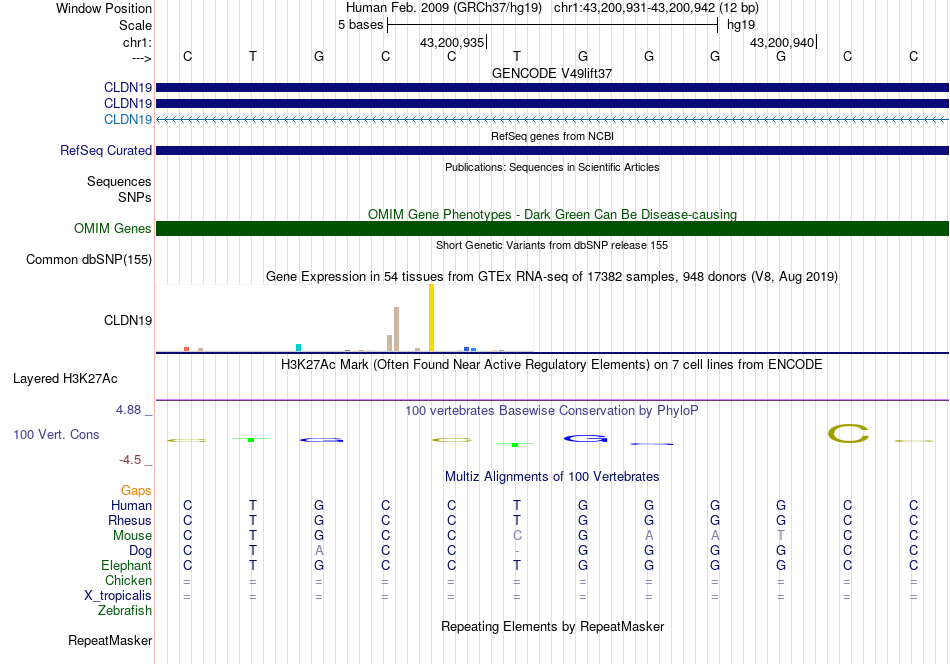Click the Human Feb. 2009 (GRCh37/hg19) header text
This screenshot has height=664, width=950.
click(443, 8)
